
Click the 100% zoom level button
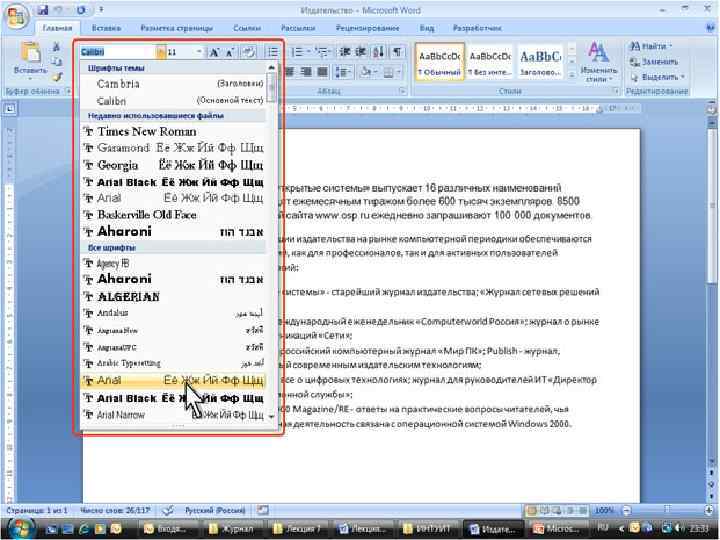coord(605,510)
